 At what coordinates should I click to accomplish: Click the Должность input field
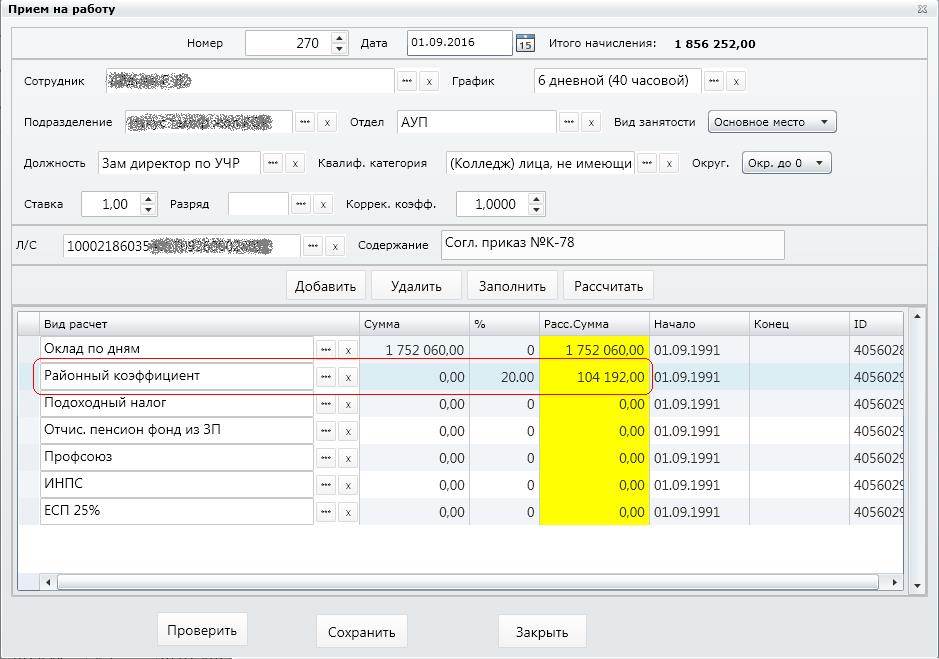(179, 163)
